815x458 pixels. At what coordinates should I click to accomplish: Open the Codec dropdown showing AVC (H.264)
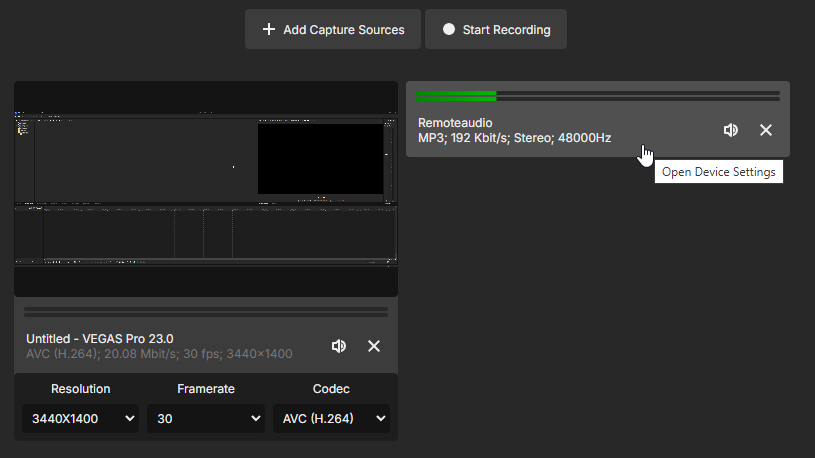coord(331,419)
